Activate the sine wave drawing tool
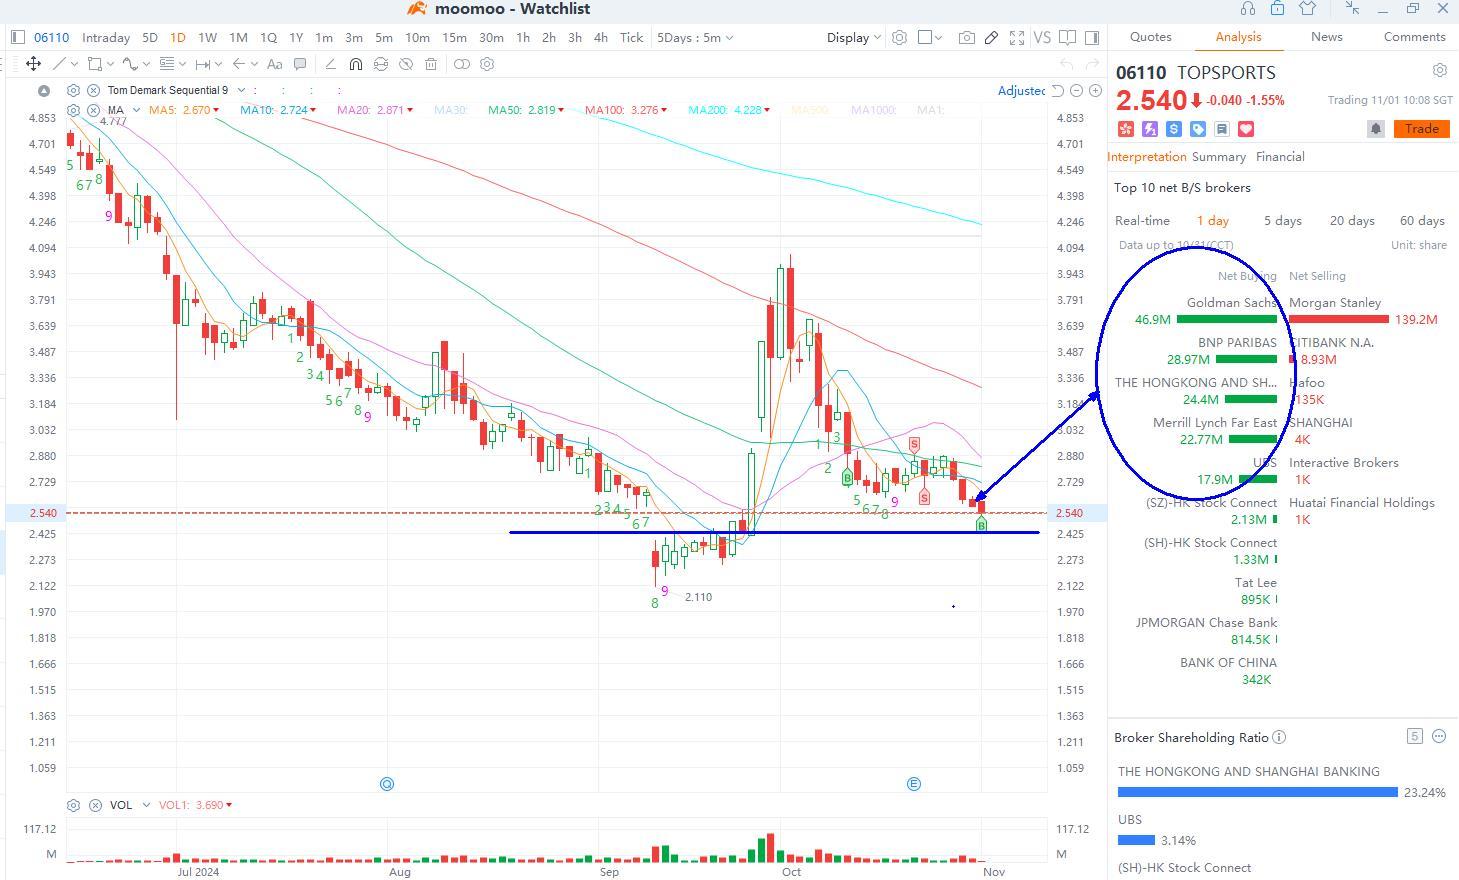Image resolution: width=1459 pixels, height=880 pixels. [x=130, y=64]
